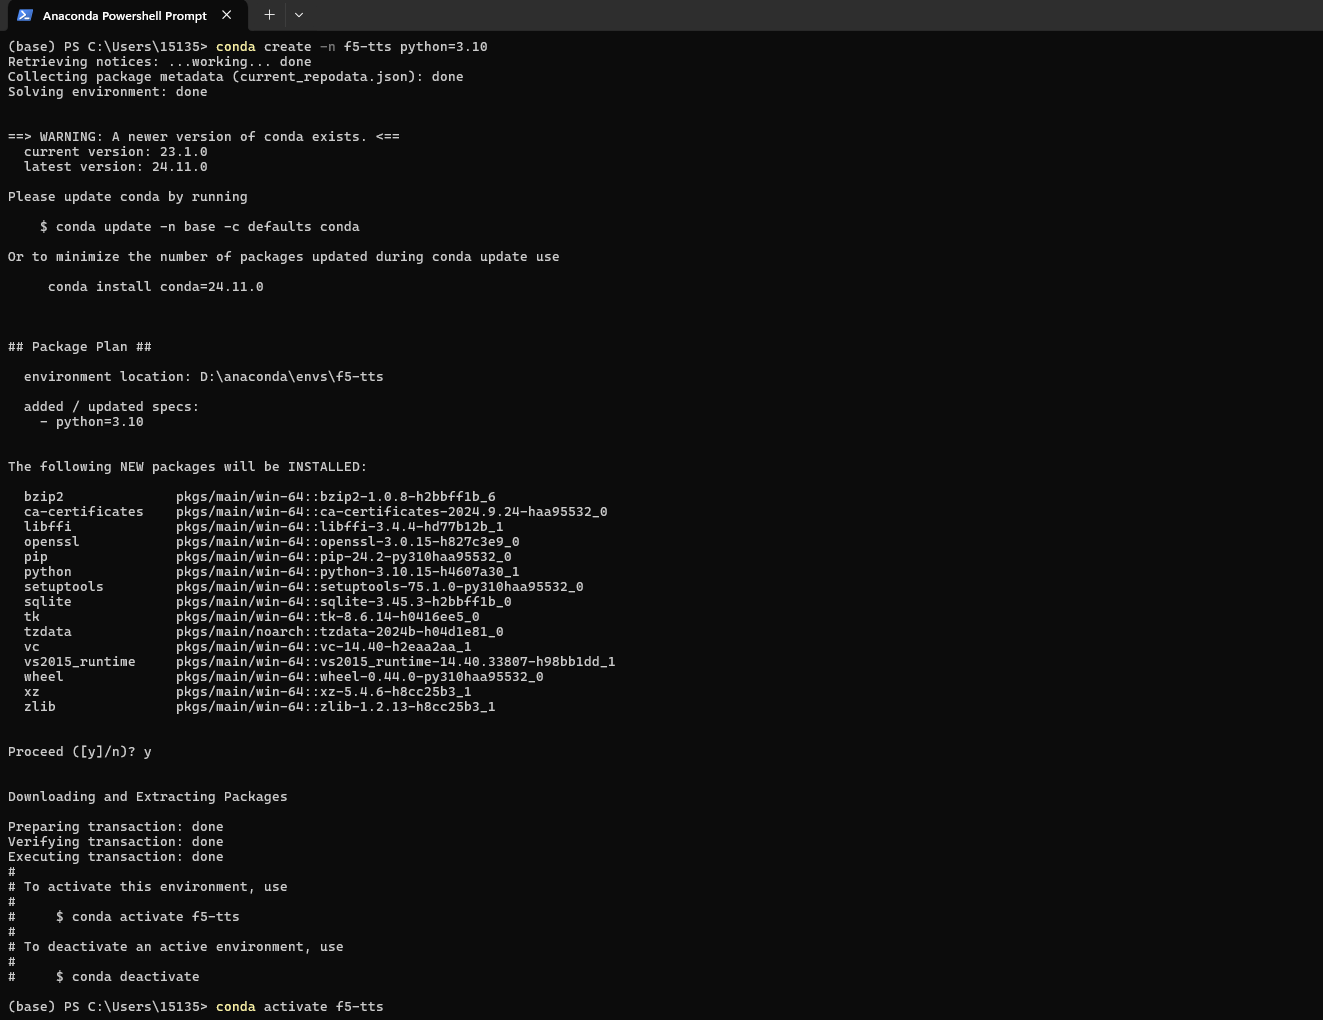The image size is (1323, 1020).
Task: Click the 'Retrieving notices: ...working... done' line
Action: coord(160,62)
